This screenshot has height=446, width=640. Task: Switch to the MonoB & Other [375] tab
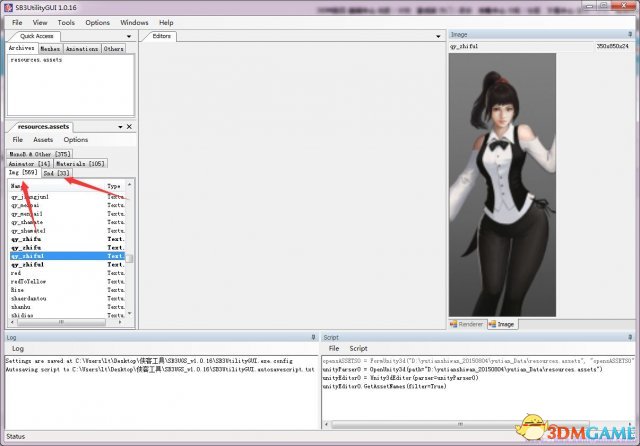pos(40,154)
